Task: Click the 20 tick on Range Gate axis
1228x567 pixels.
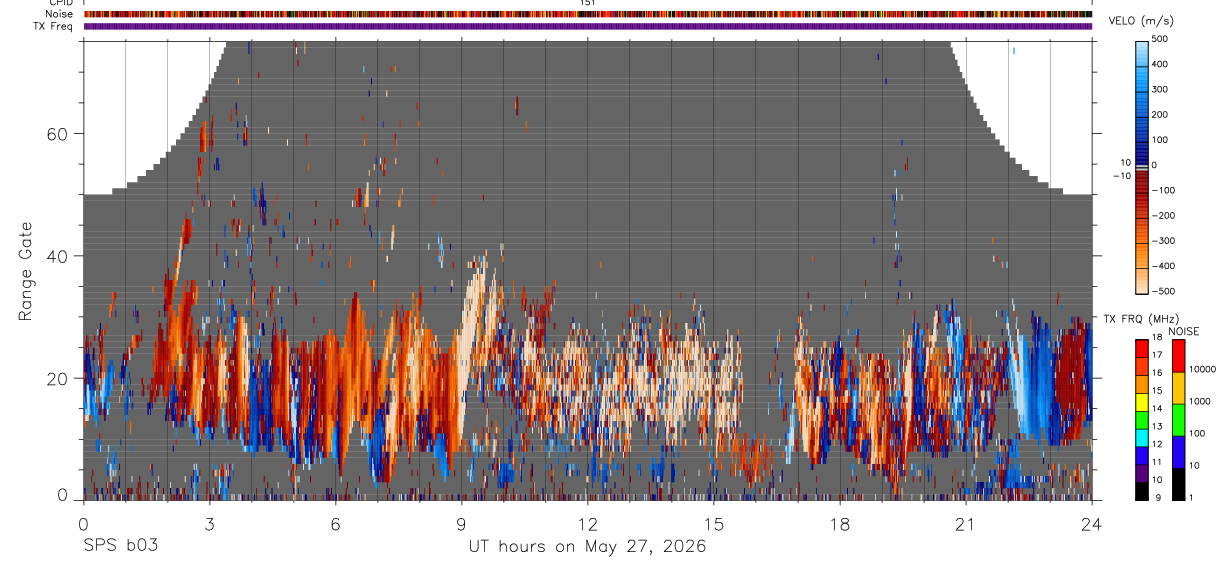Action: tap(57, 378)
